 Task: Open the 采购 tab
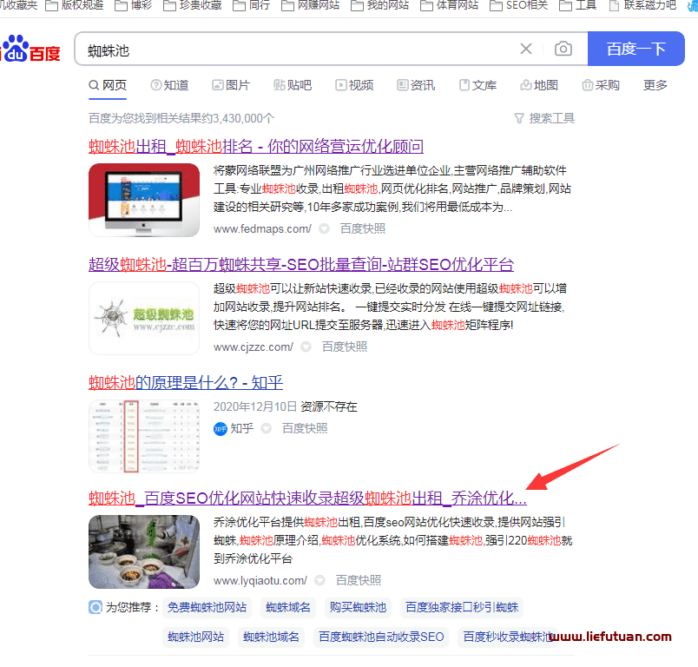pos(601,85)
